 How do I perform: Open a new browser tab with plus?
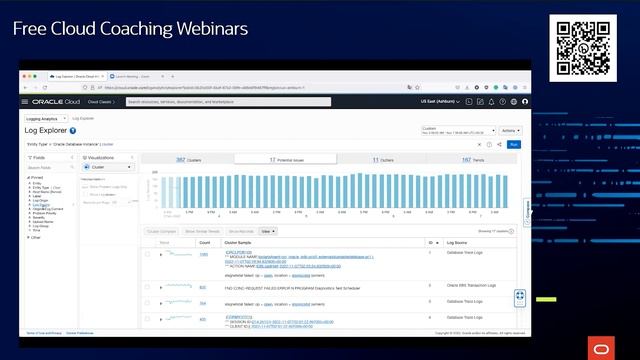[x=173, y=76]
